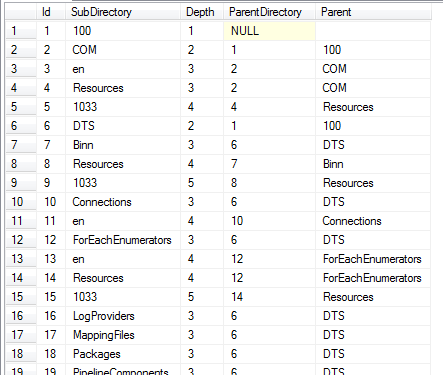Click Parent cell 'Binn' in row 8
This screenshot has width=443, height=375.
tap(373, 164)
